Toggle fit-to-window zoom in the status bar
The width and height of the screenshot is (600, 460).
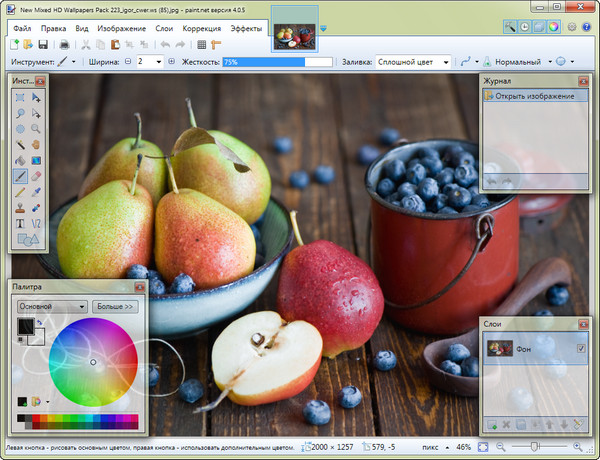[x=483, y=447]
